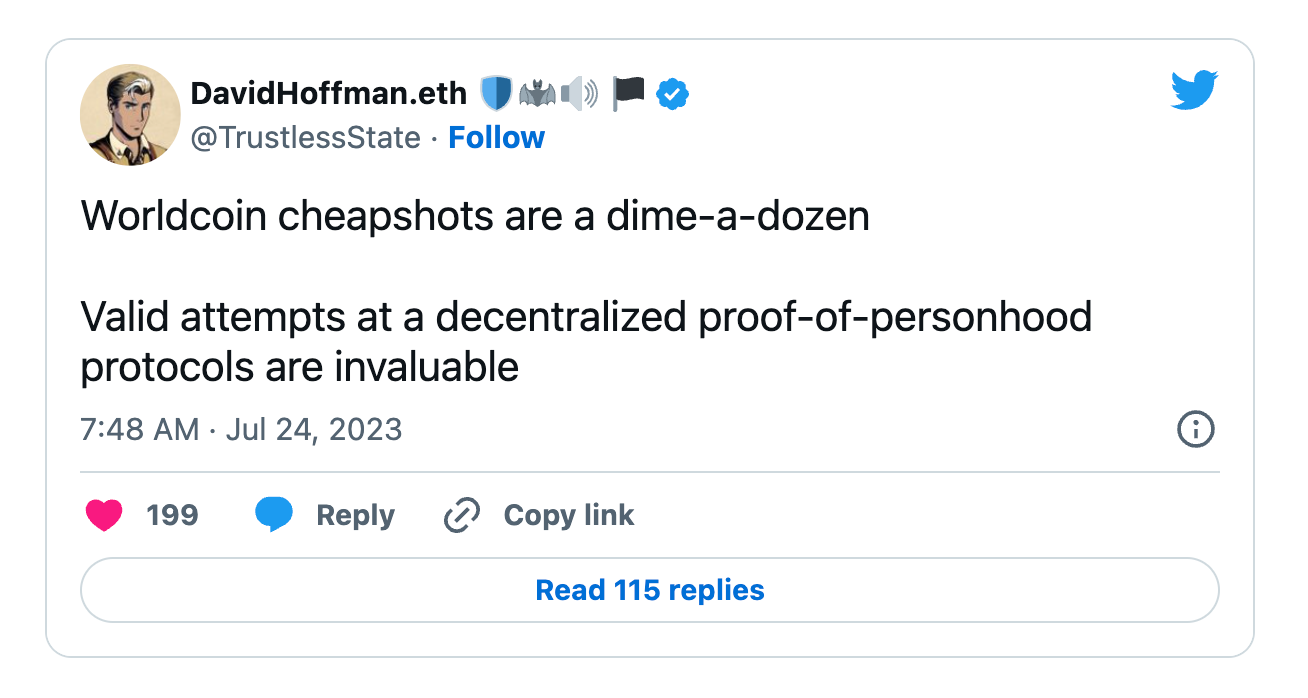Click the bat emoji beside the name
Image resolution: width=1308 pixels, height=698 pixels.
coord(536,94)
